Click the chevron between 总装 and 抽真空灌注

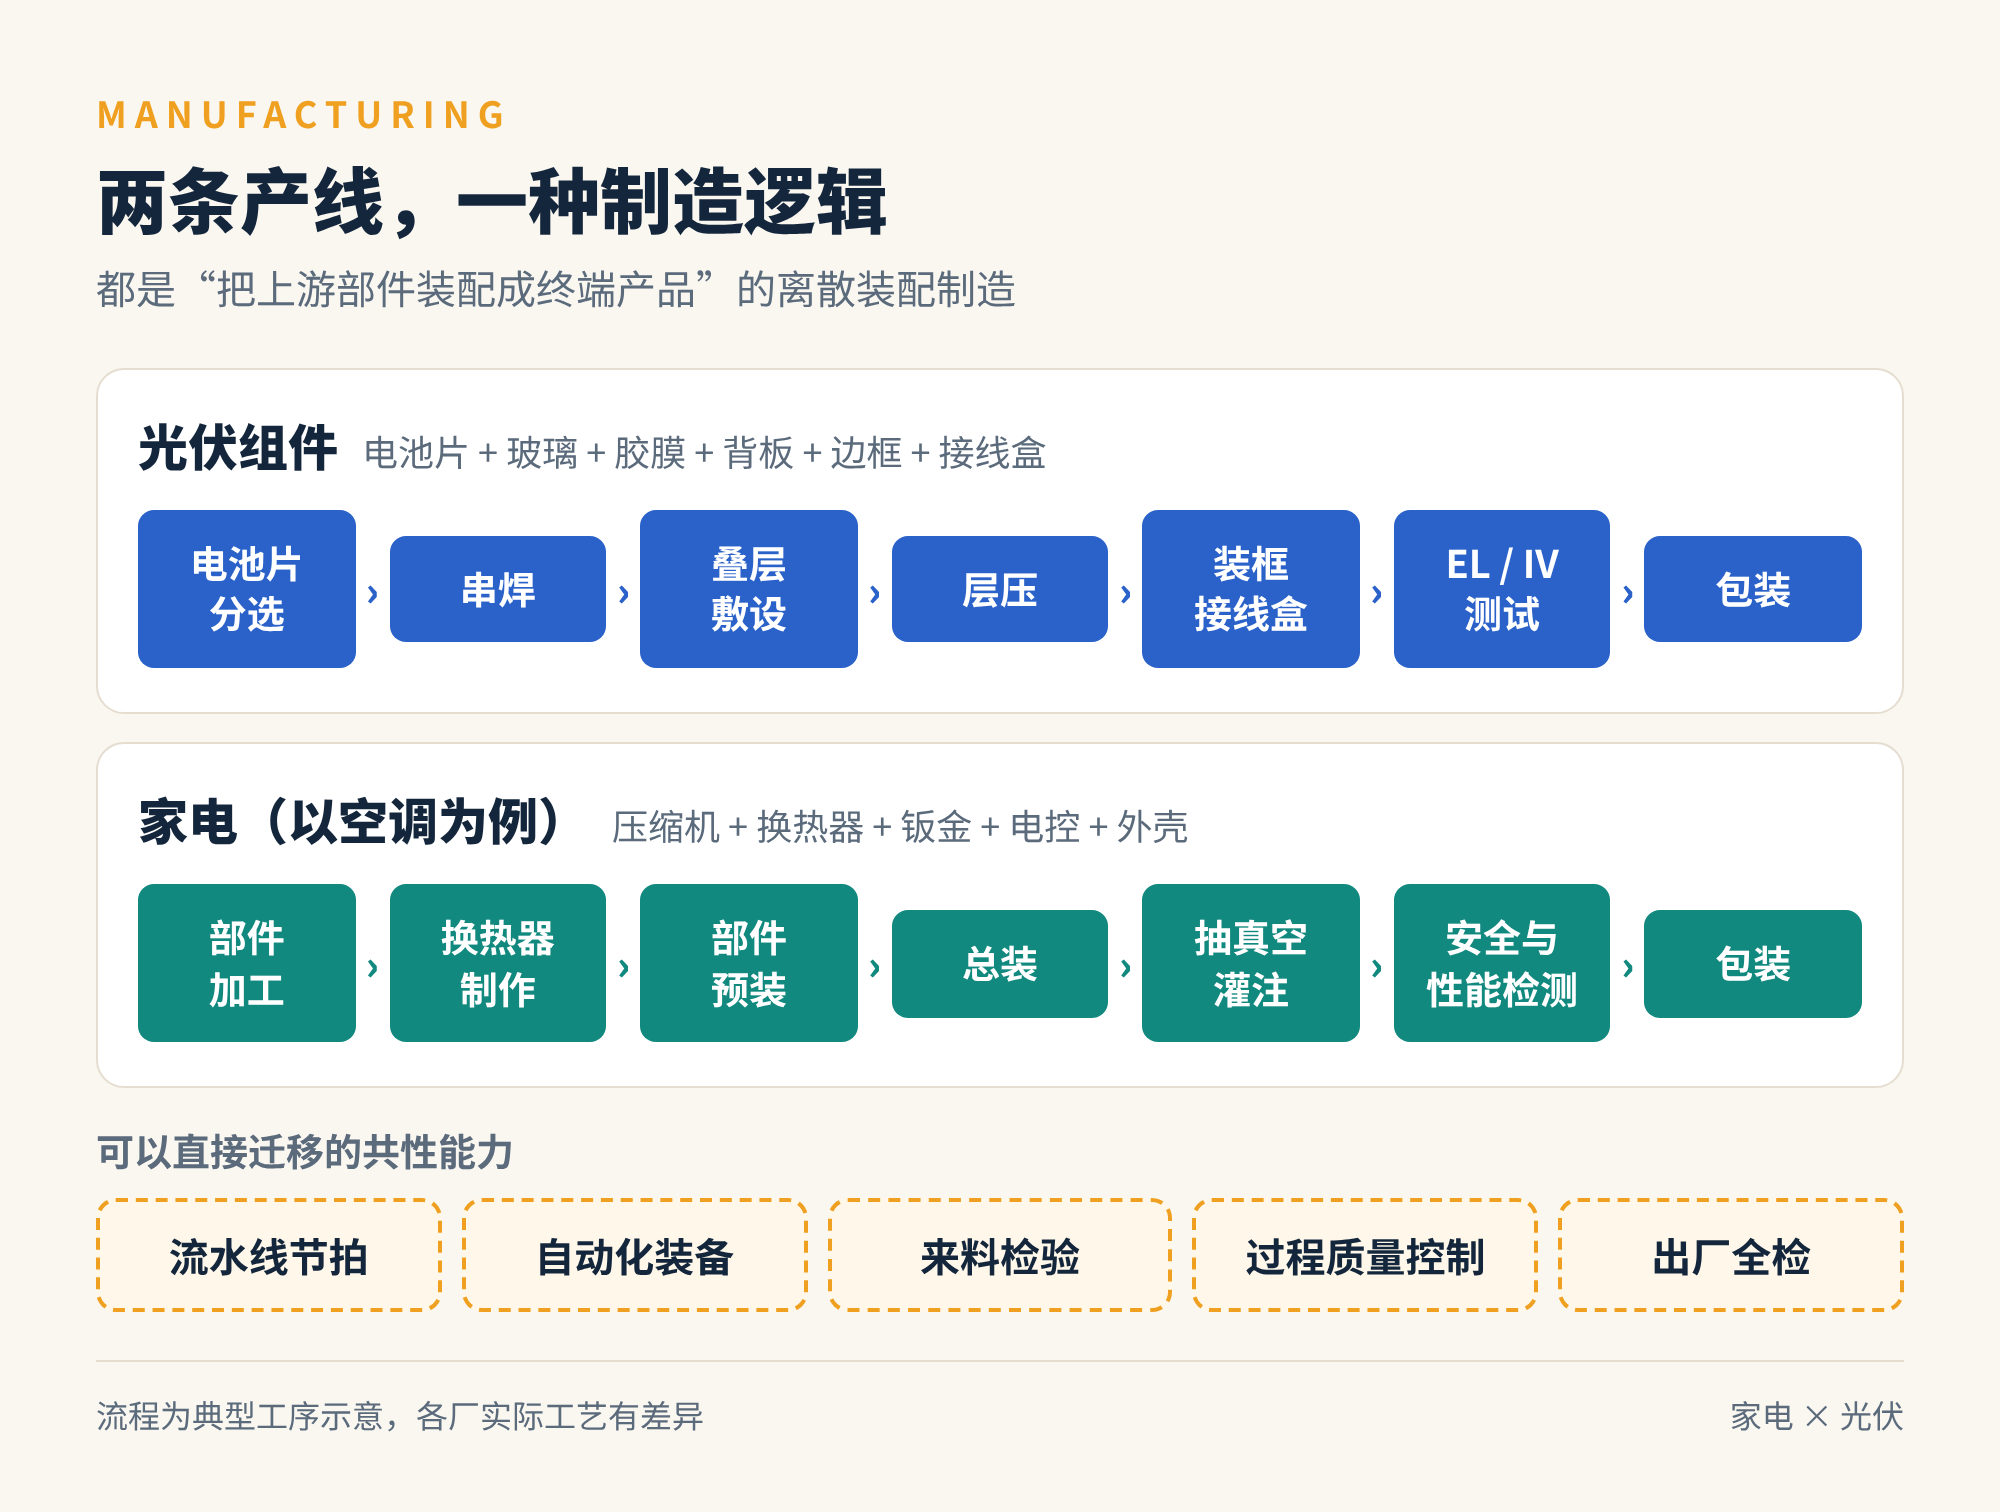1126,968
